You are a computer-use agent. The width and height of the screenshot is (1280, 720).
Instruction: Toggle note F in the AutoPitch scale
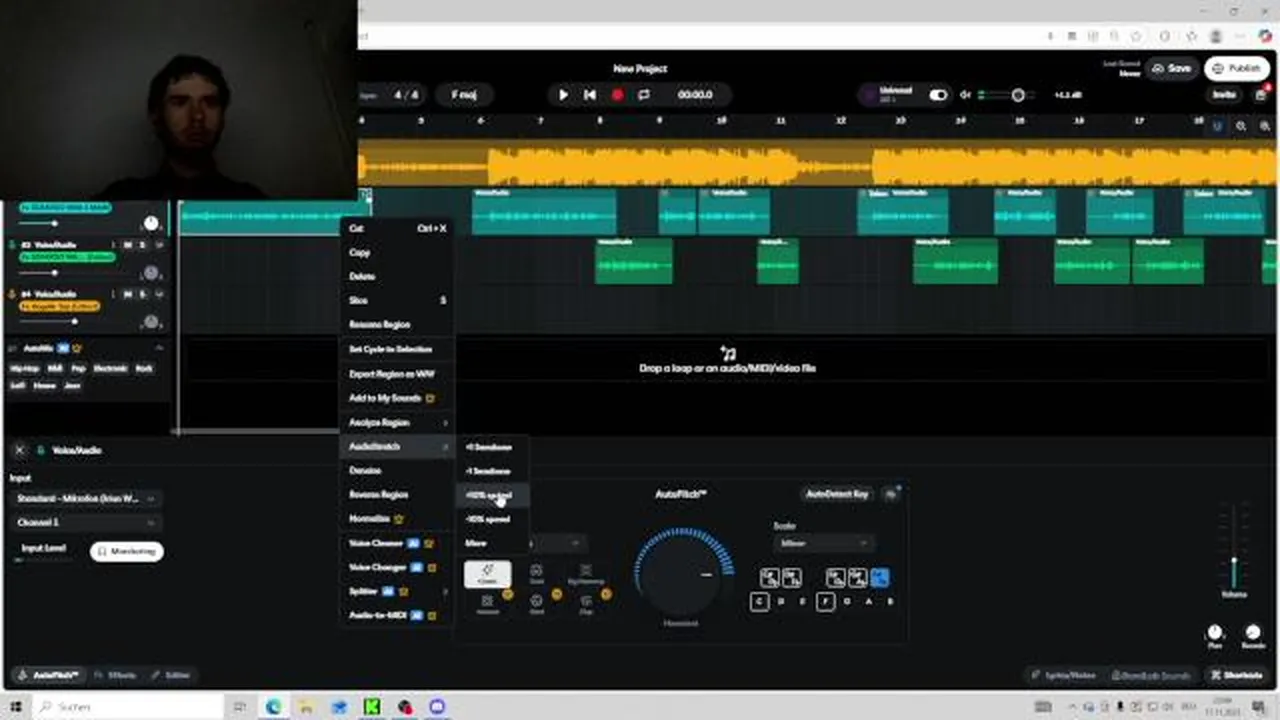tap(825, 602)
